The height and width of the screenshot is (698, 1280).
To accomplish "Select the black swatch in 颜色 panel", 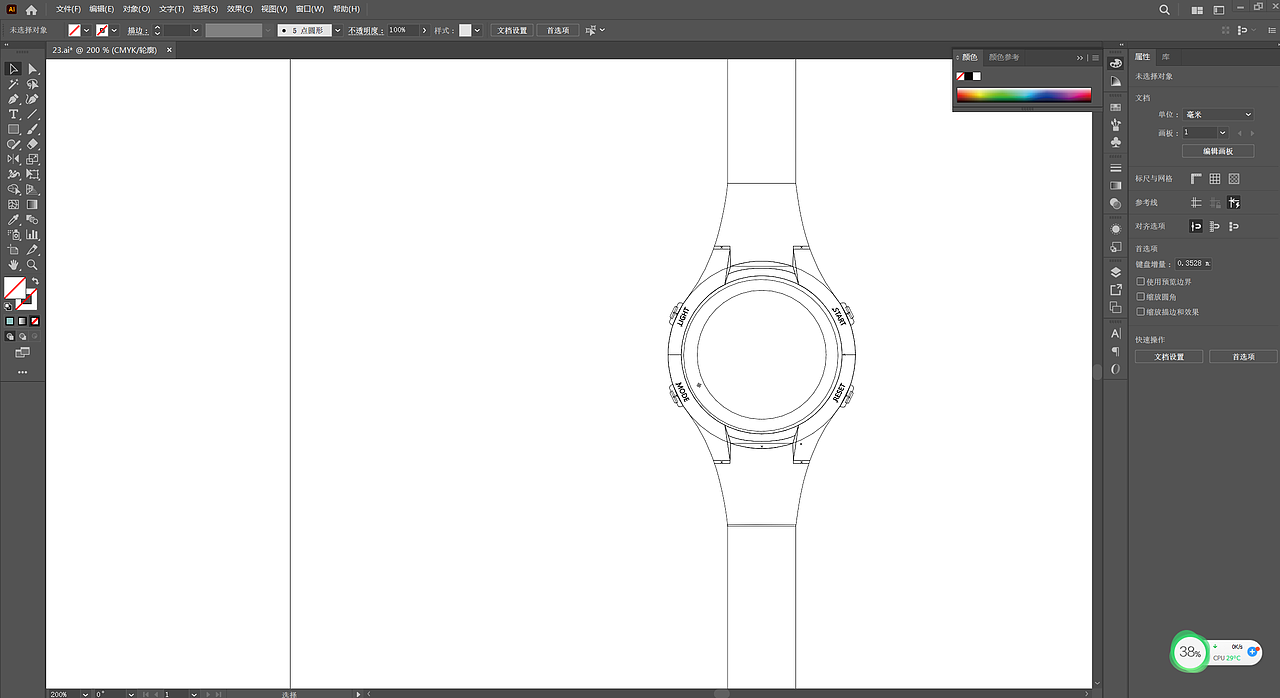I will pos(969,76).
